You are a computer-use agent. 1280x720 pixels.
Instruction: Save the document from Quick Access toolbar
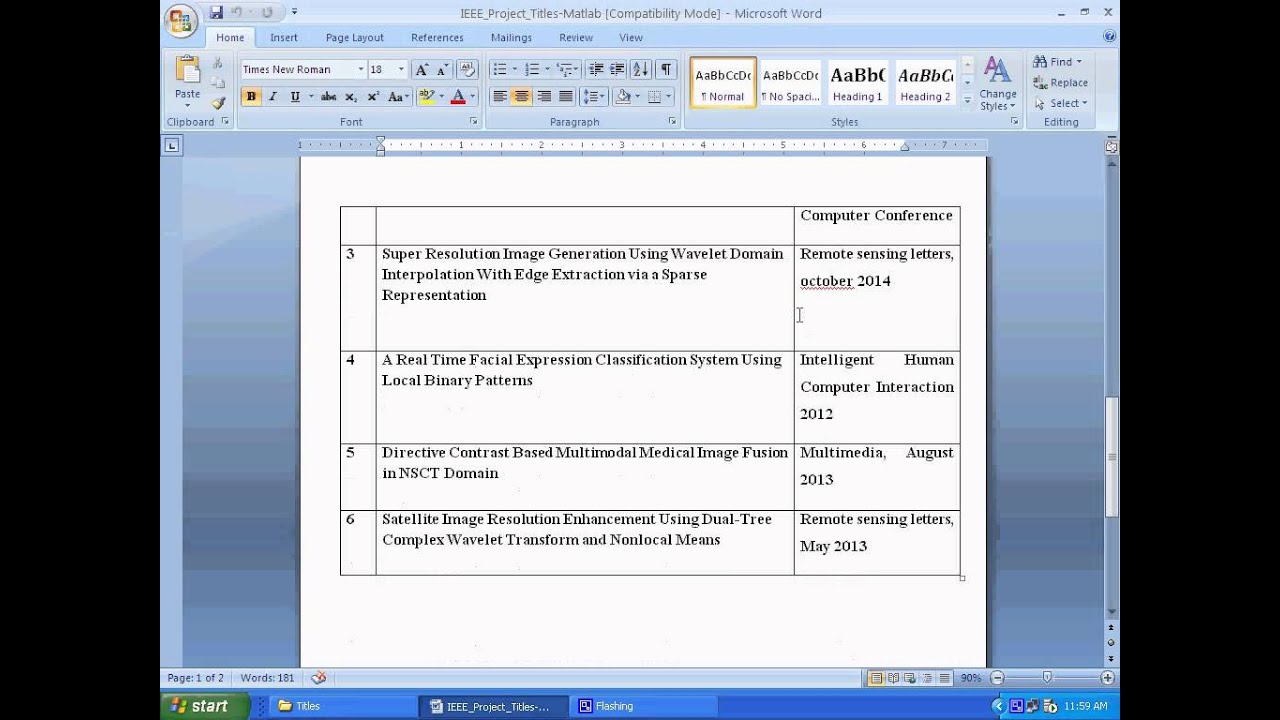216,13
